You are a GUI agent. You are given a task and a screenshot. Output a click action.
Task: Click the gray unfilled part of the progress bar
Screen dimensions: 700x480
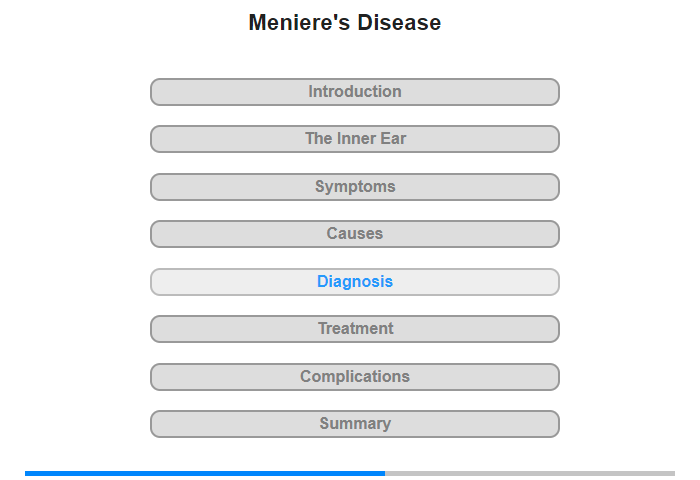tap(530, 473)
